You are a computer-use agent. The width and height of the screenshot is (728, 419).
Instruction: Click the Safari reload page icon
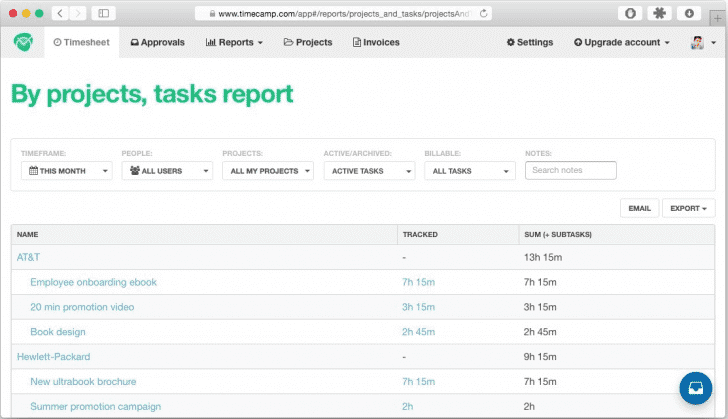[x=484, y=14]
